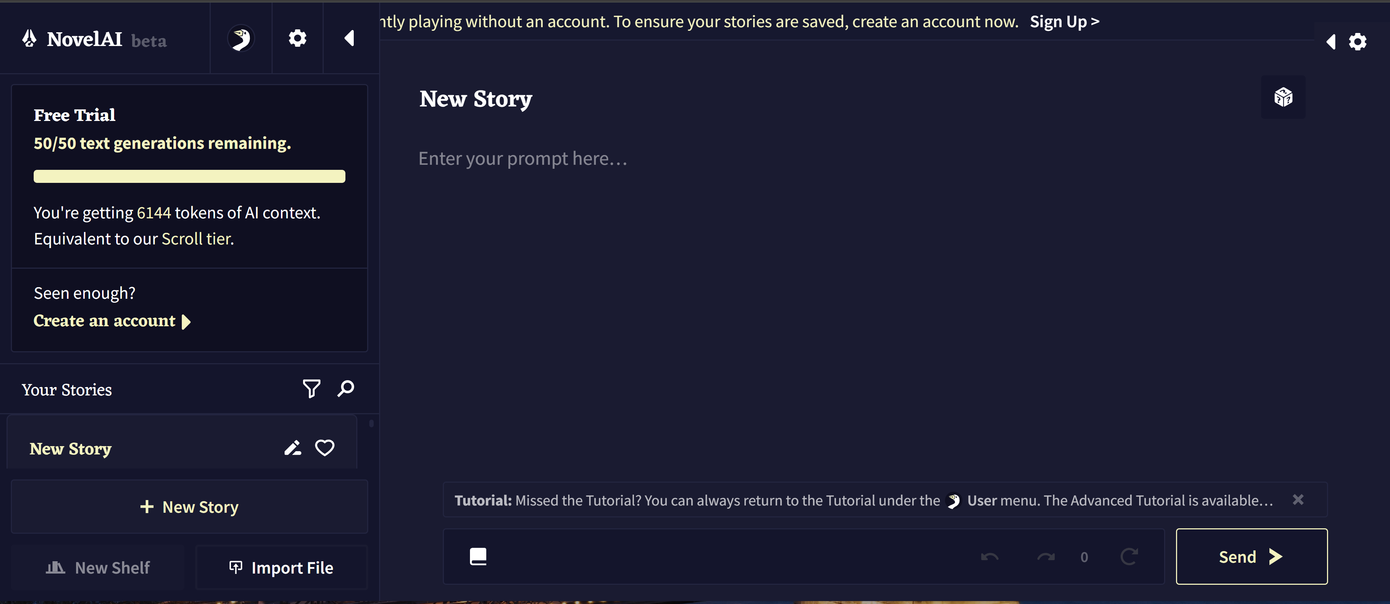Image resolution: width=1390 pixels, height=604 pixels.
Task: Click the Retry circular arrow icon
Action: point(1129,557)
